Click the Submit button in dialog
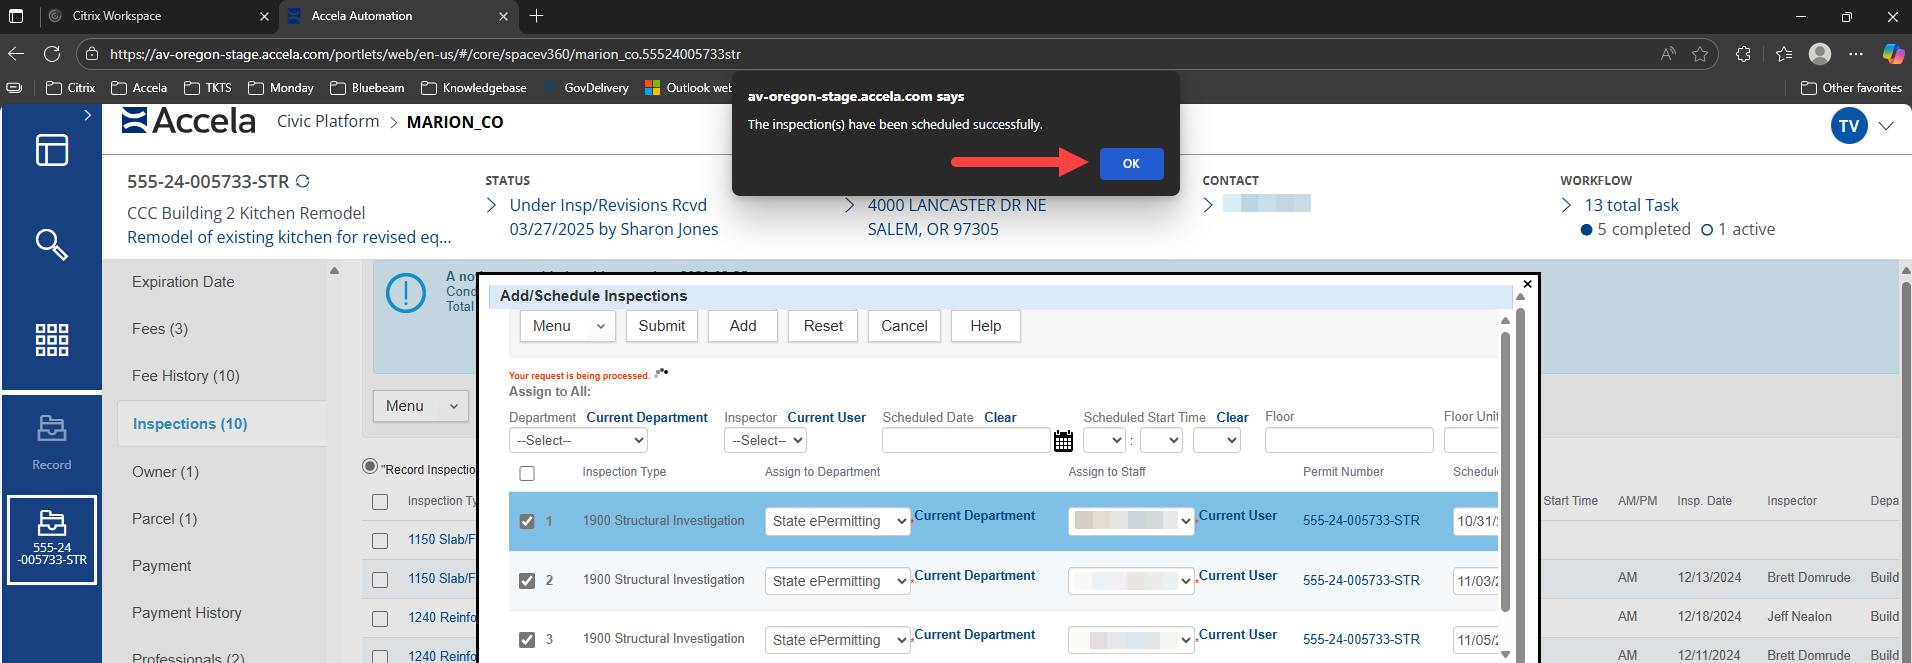Image resolution: width=1912 pixels, height=663 pixels. click(x=661, y=326)
